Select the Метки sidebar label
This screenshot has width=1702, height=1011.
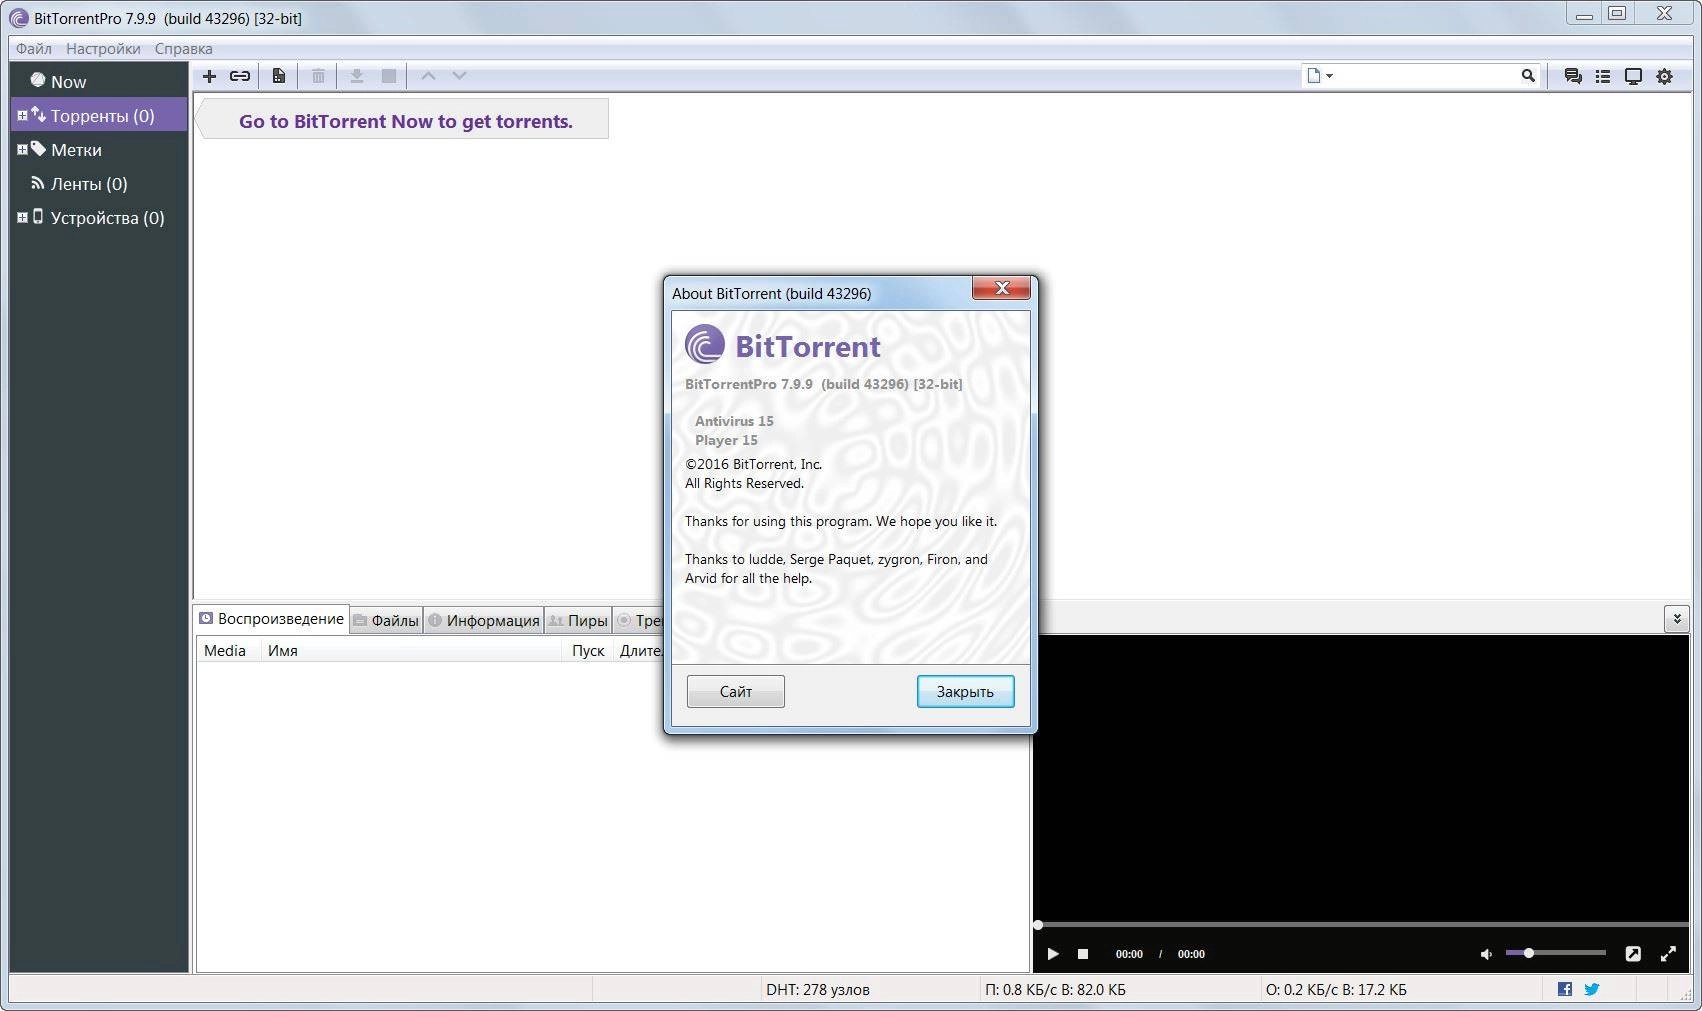(x=76, y=150)
